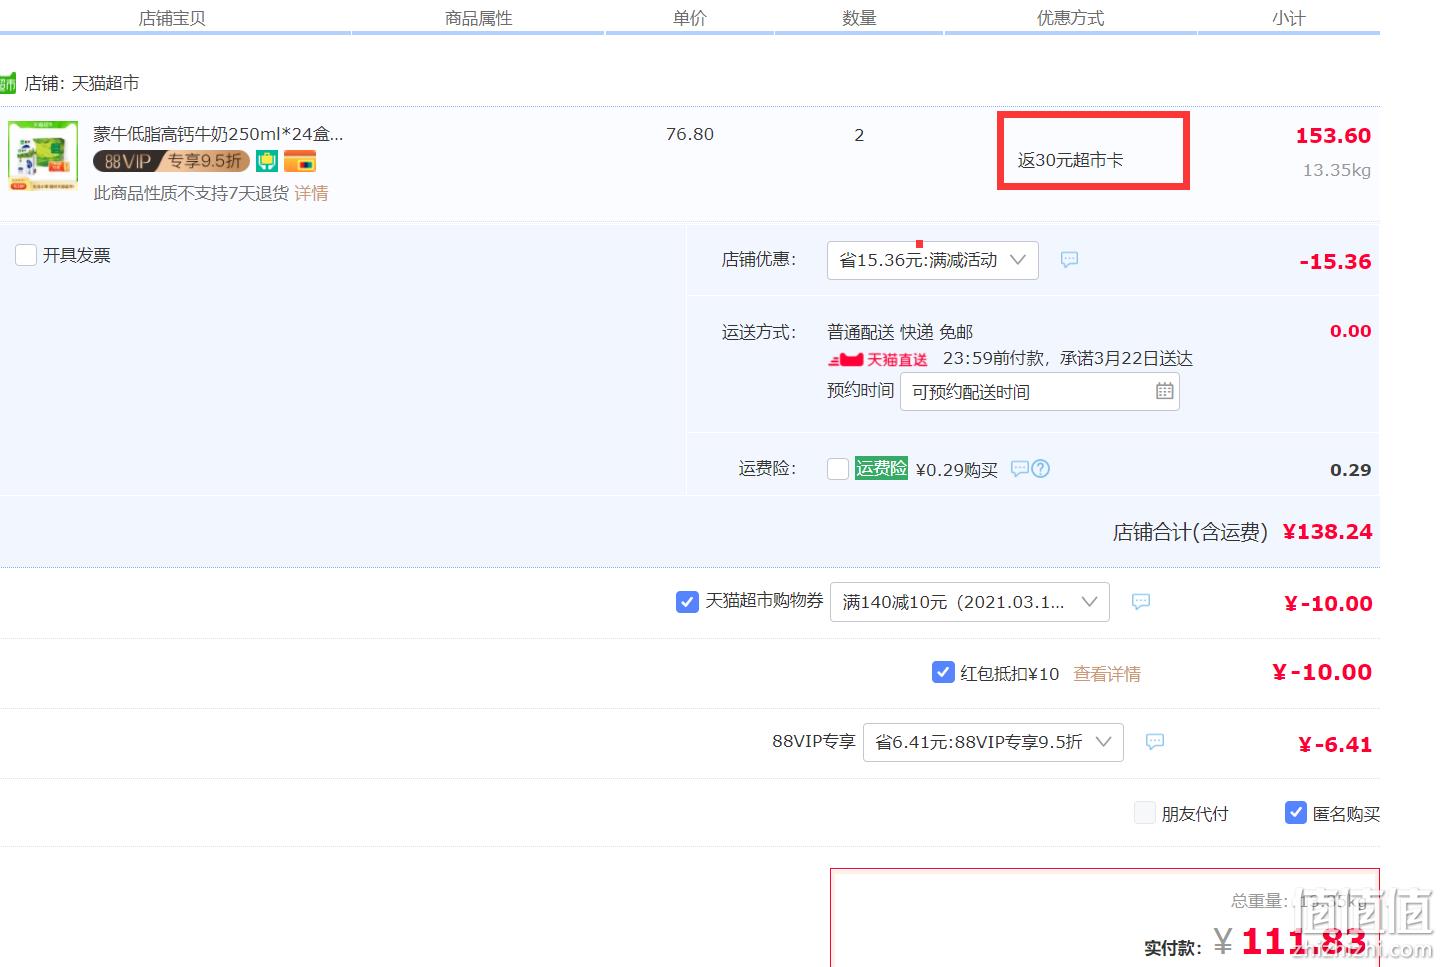Screen dimensions: 1442x967
Task: Click the 单价 column header
Action: pos(690,18)
